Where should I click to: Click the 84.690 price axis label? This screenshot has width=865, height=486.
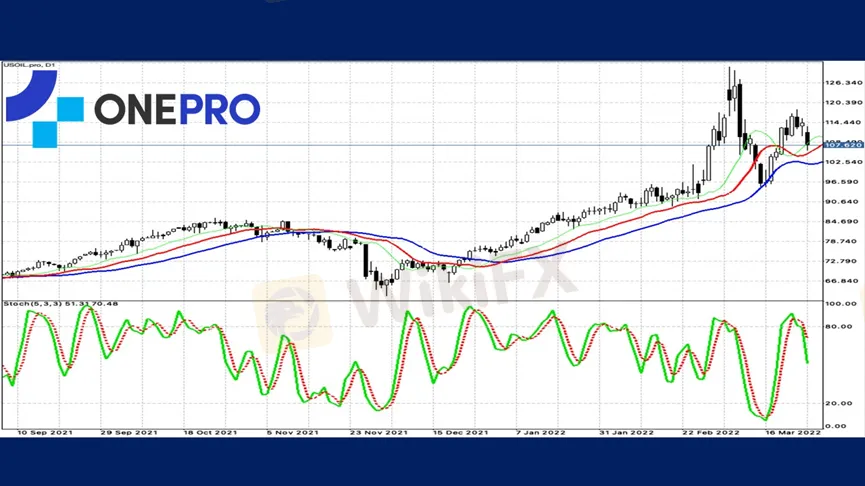point(842,221)
